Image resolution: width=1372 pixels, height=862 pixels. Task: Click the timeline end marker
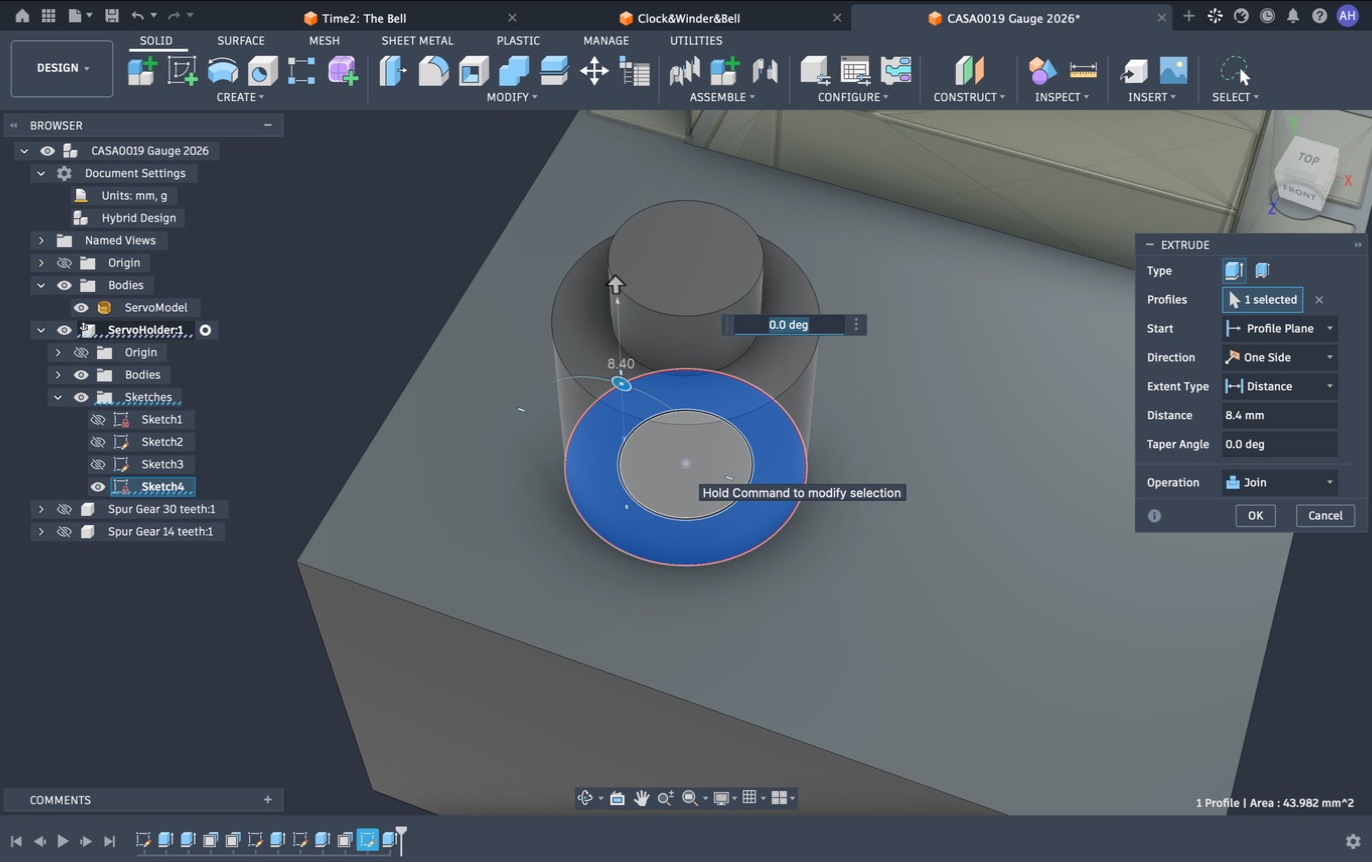click(401, 840)
